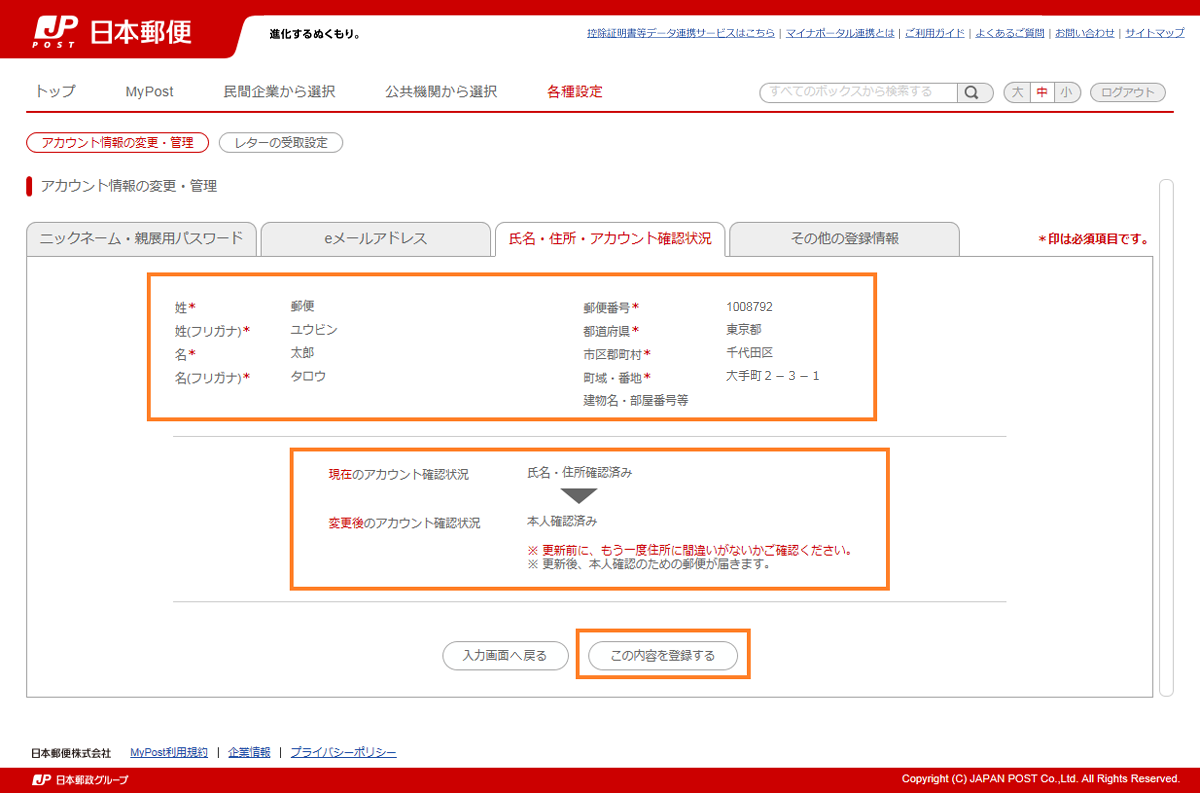Viewport: 1200px width, 793px height.
Task: Select medium font size 中
Action: pyautogui.click(x=1042, y=92)
